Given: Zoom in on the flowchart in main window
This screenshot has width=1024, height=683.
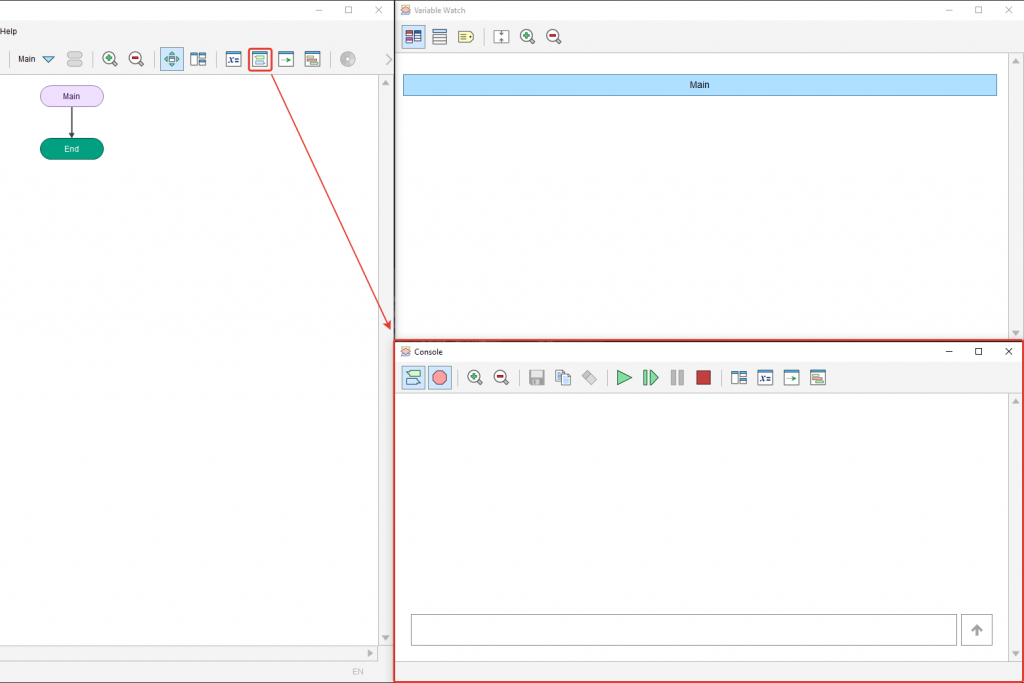Looking at the screenshot, I should (x=110, y=59).
